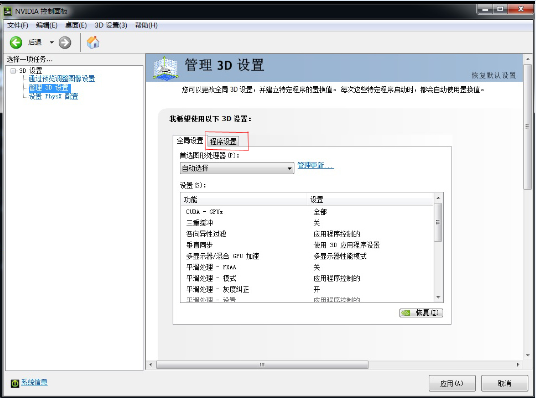The height and width of the screenshot is (398, 536).
Task: Open the 3D 设置 menu in menu bar
Action: [x=111, y=25]
